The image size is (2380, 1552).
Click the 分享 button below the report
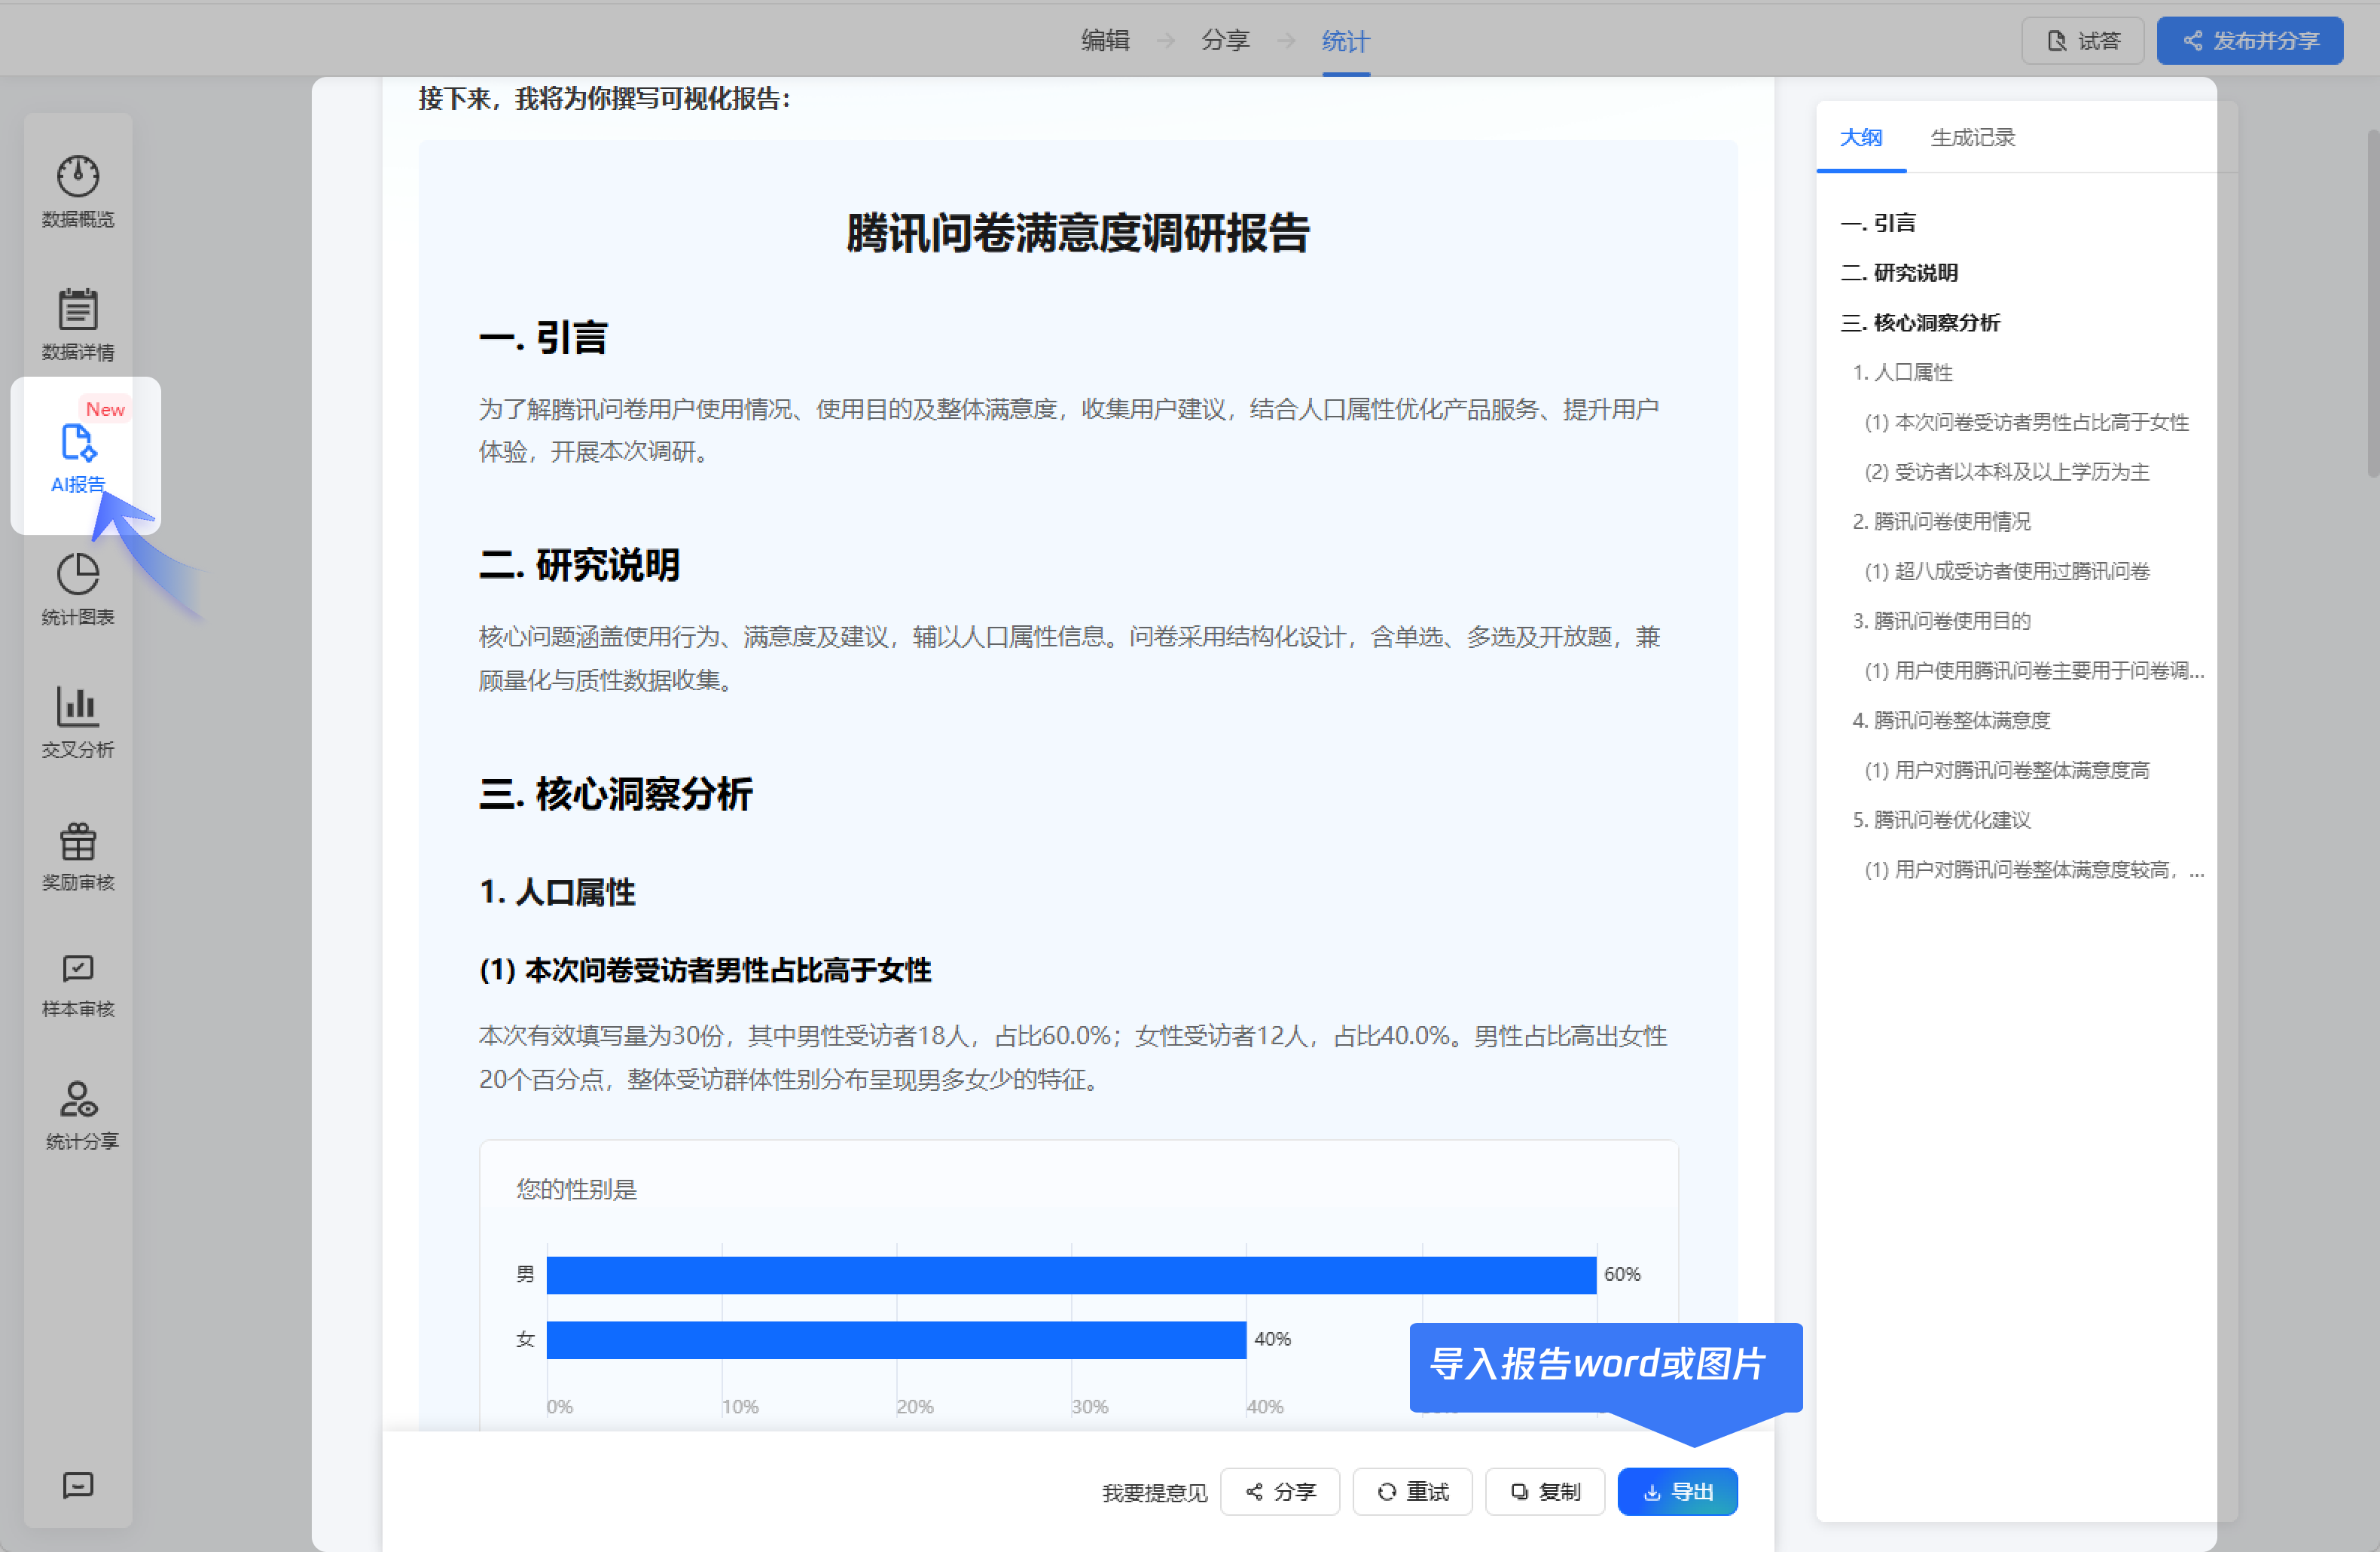point(1280,1492)
